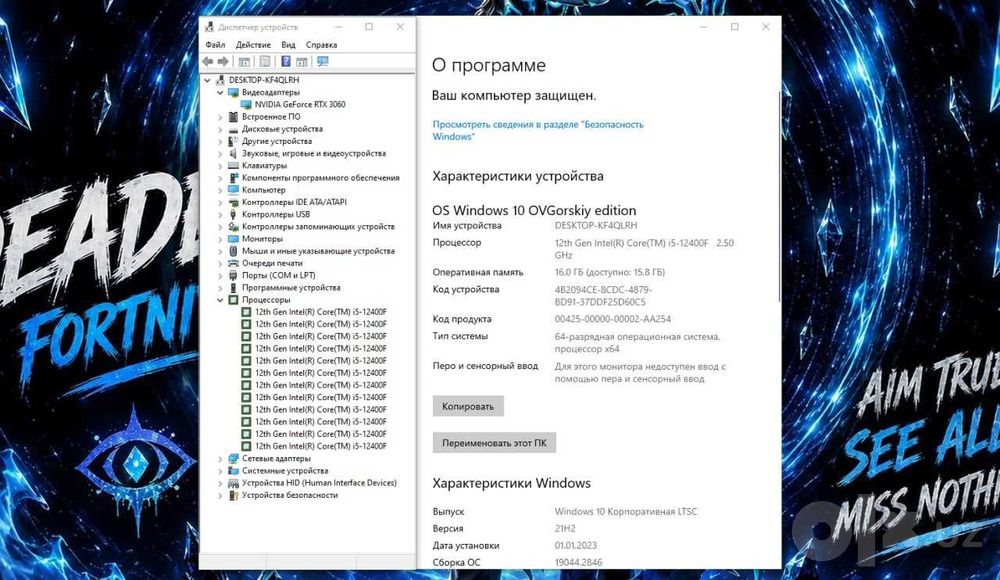
Task: Collapse the Процессоры branch
Action: click(x=220, y=300)
